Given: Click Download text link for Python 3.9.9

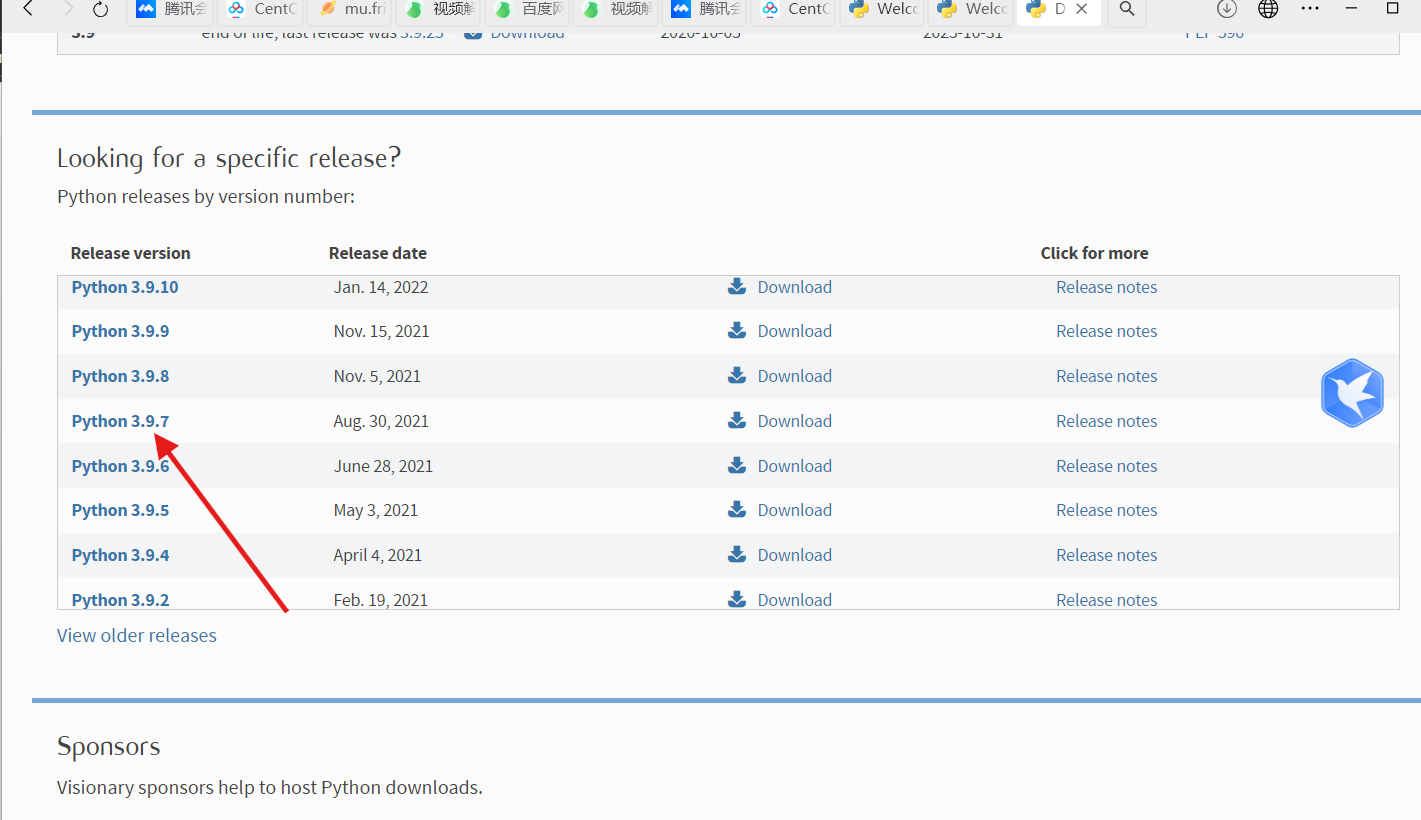Looking at the screenshot, I should [x=795, y=331].
